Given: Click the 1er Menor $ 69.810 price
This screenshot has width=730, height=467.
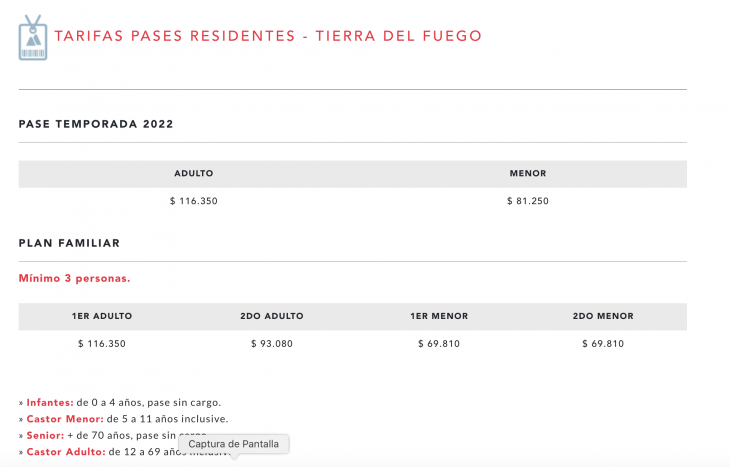Looking at the screenshot, I should point(439,344).
